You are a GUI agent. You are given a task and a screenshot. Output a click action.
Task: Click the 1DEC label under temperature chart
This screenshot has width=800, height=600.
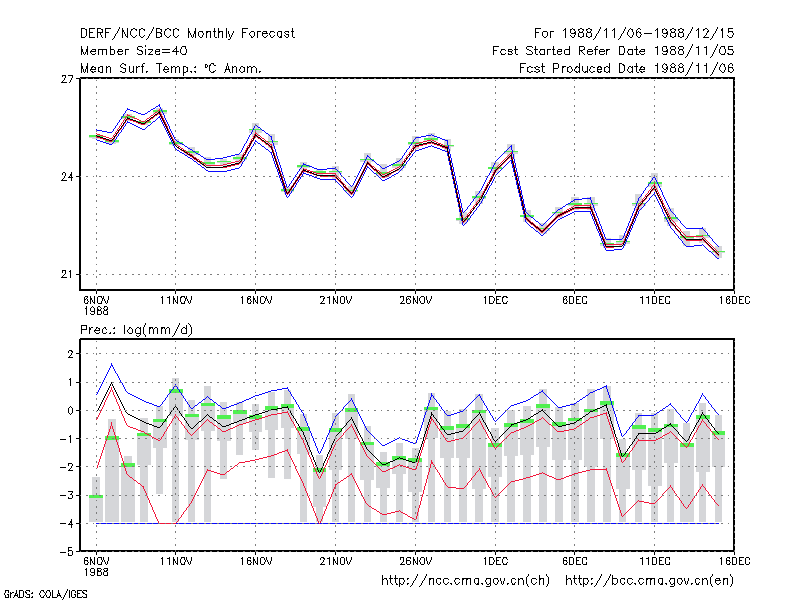pyautogui.click(x=495, y=300)
